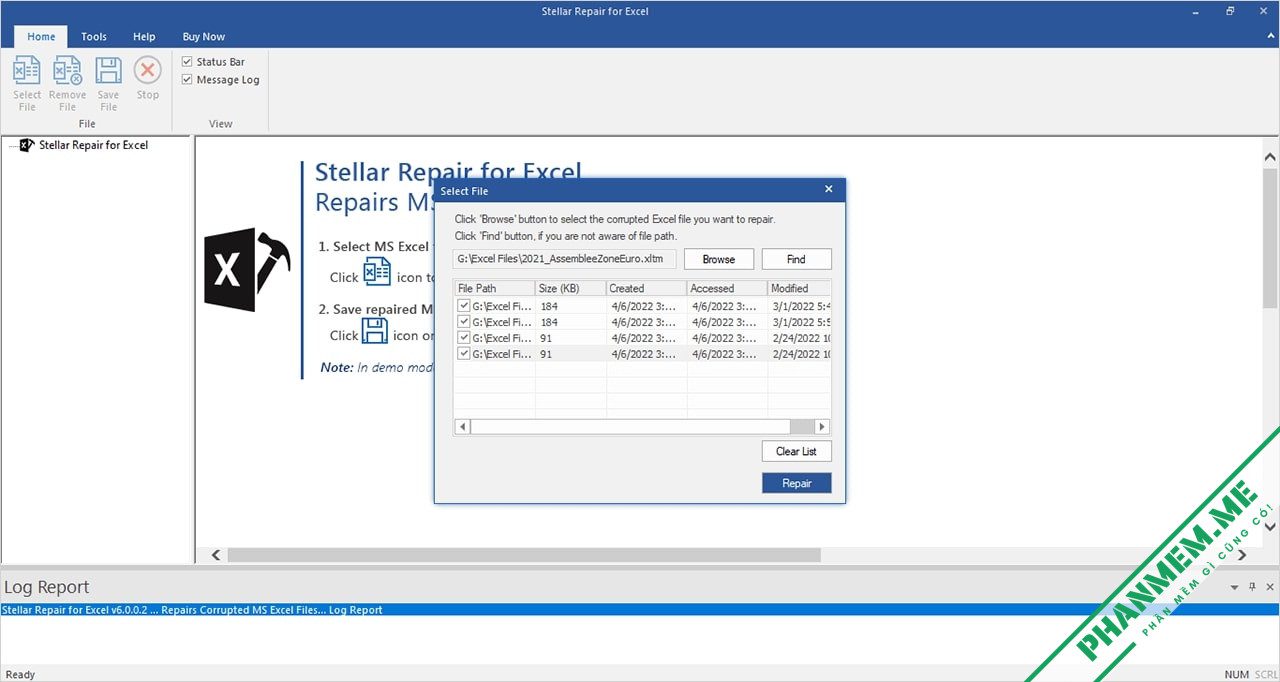
Task: Sort by Accessed column header
Action: [727, 288]
